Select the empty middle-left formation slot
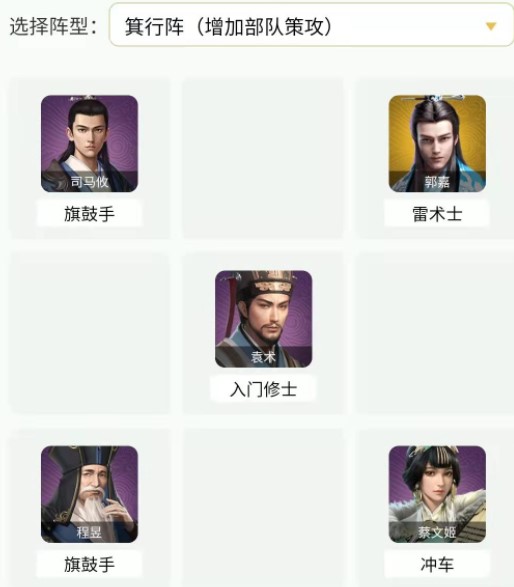 coord(89,333)
